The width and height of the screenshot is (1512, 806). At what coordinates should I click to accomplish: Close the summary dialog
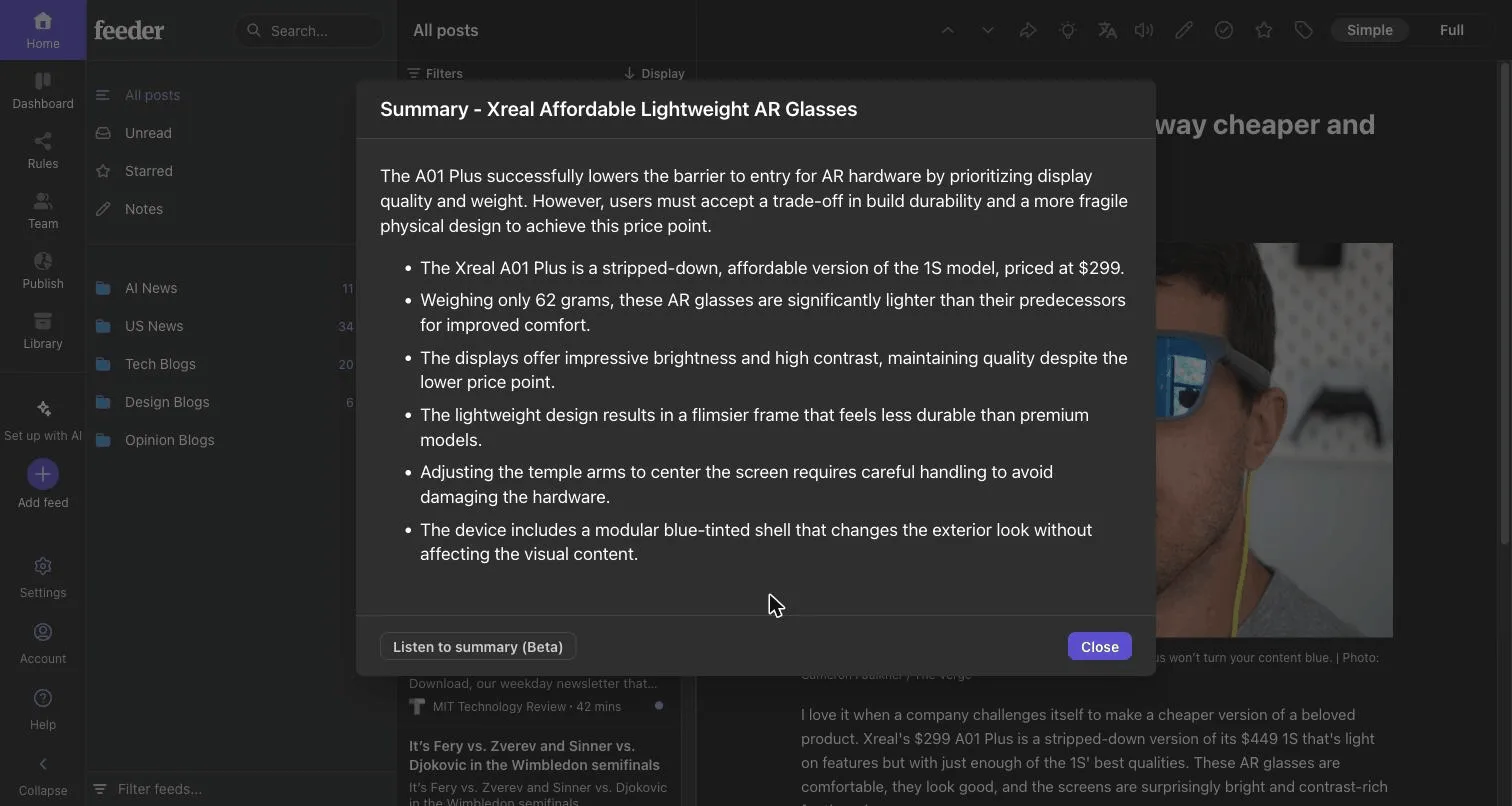coord(1099,647)
